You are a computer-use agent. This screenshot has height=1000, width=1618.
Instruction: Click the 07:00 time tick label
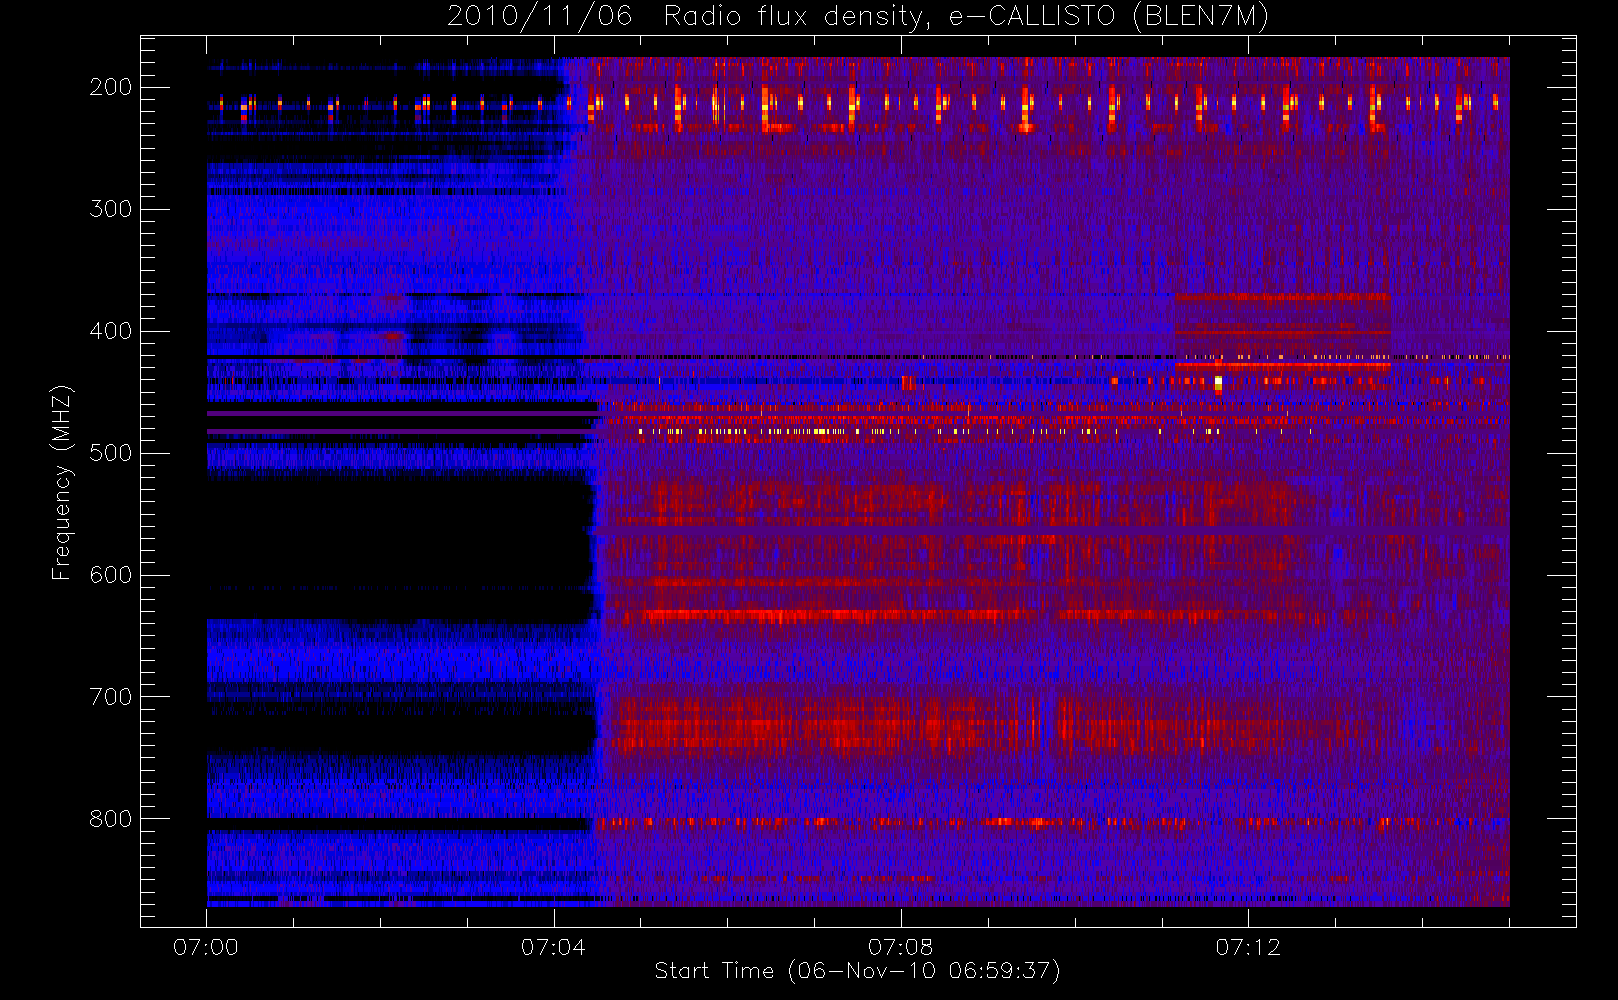(206, 947)
